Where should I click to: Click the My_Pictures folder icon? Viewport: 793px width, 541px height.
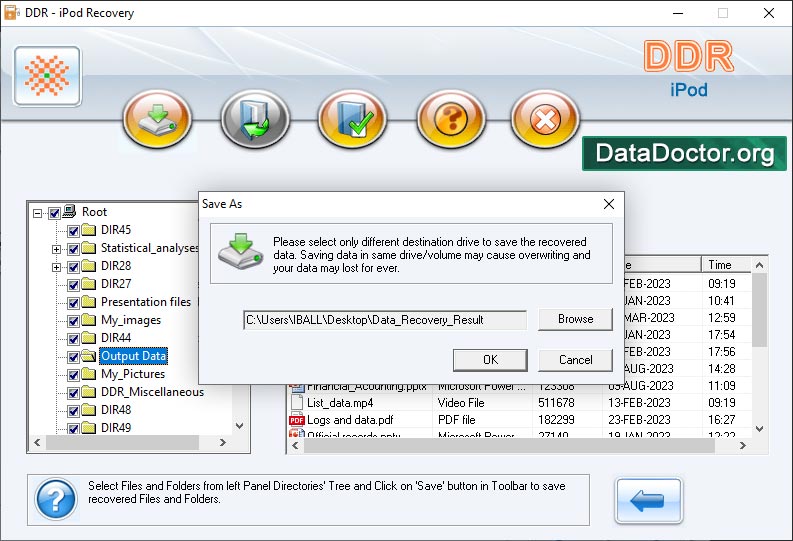coord(89,374)
